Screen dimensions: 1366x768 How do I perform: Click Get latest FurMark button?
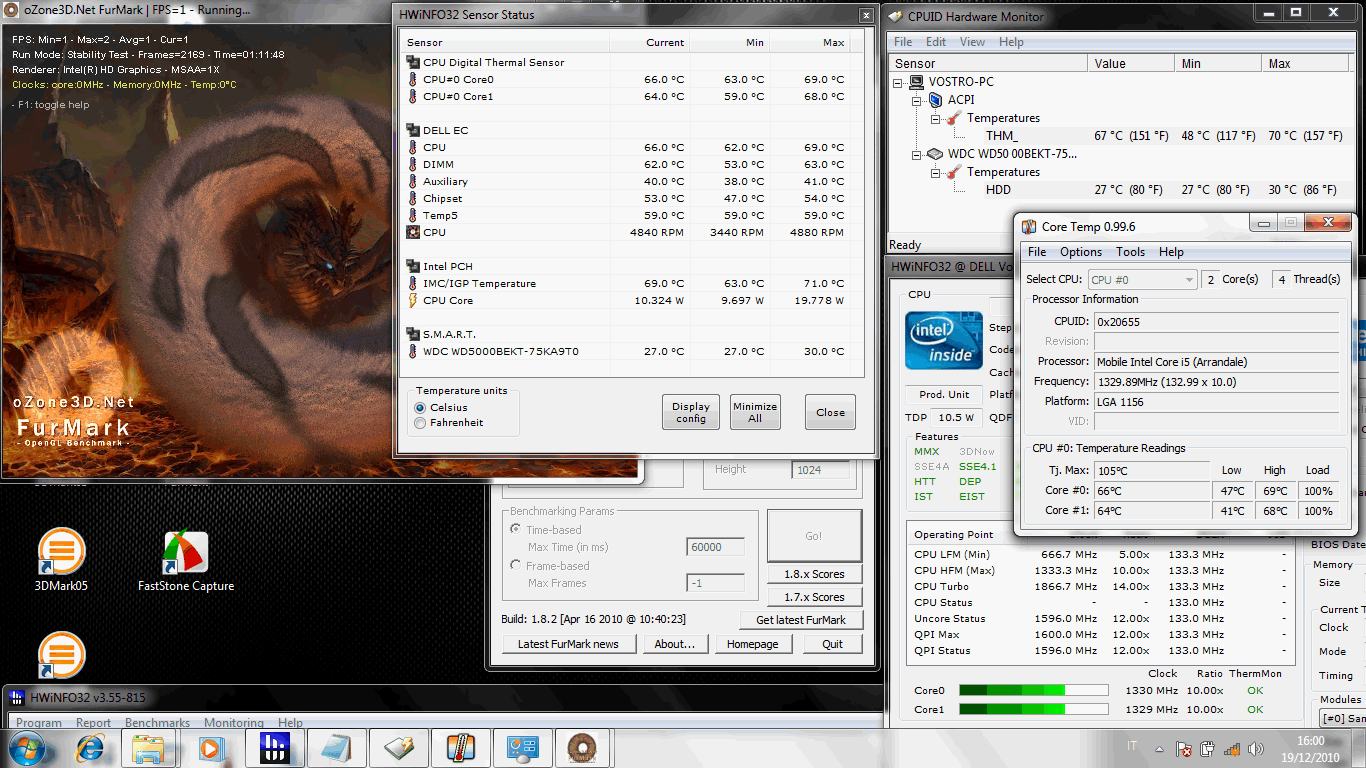(801, 620)
